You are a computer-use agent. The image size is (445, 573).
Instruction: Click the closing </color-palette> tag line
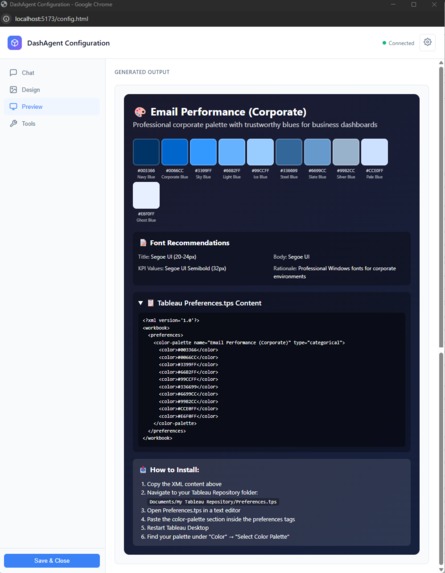(175, 423)
